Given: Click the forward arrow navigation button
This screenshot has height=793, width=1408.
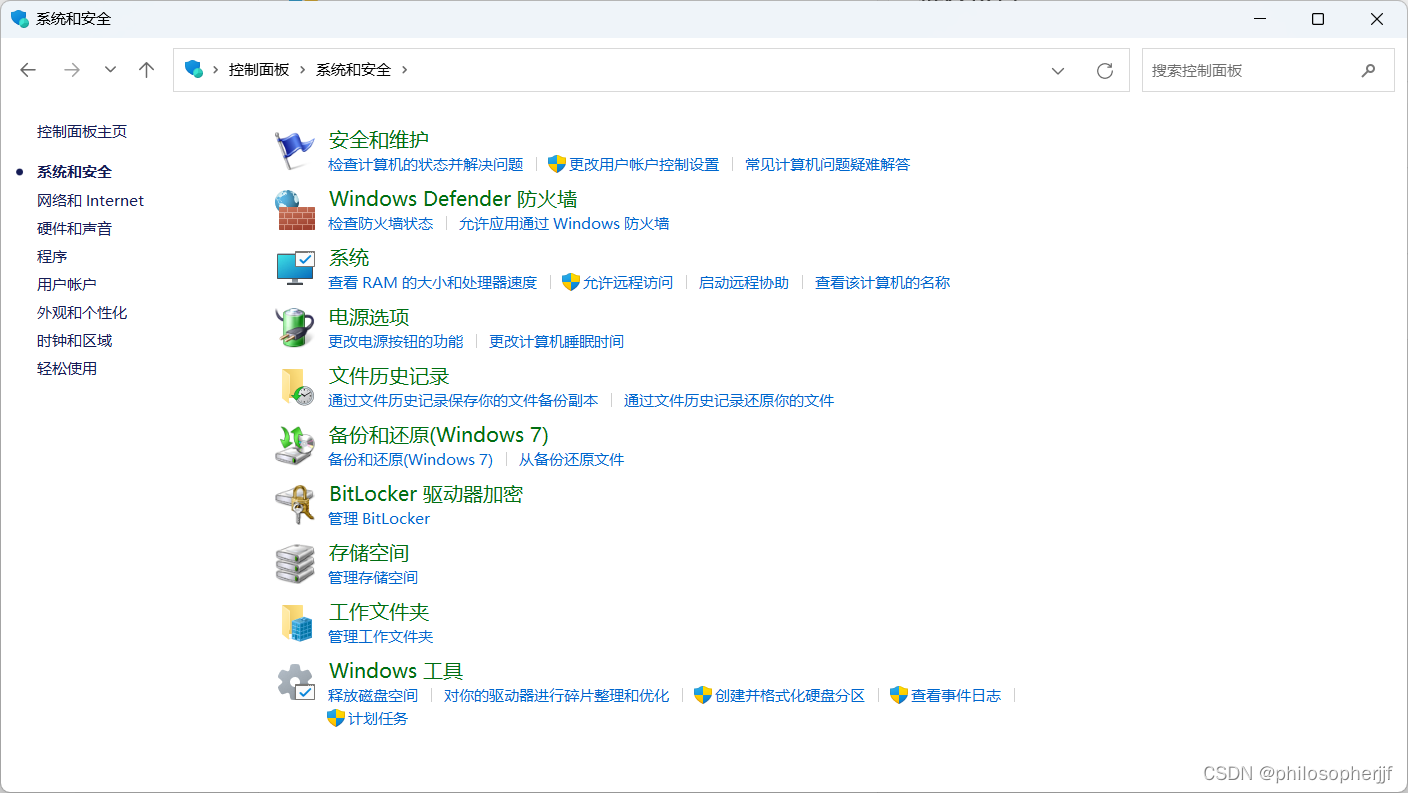Looking at the screenshot, I should click(71, 70).
